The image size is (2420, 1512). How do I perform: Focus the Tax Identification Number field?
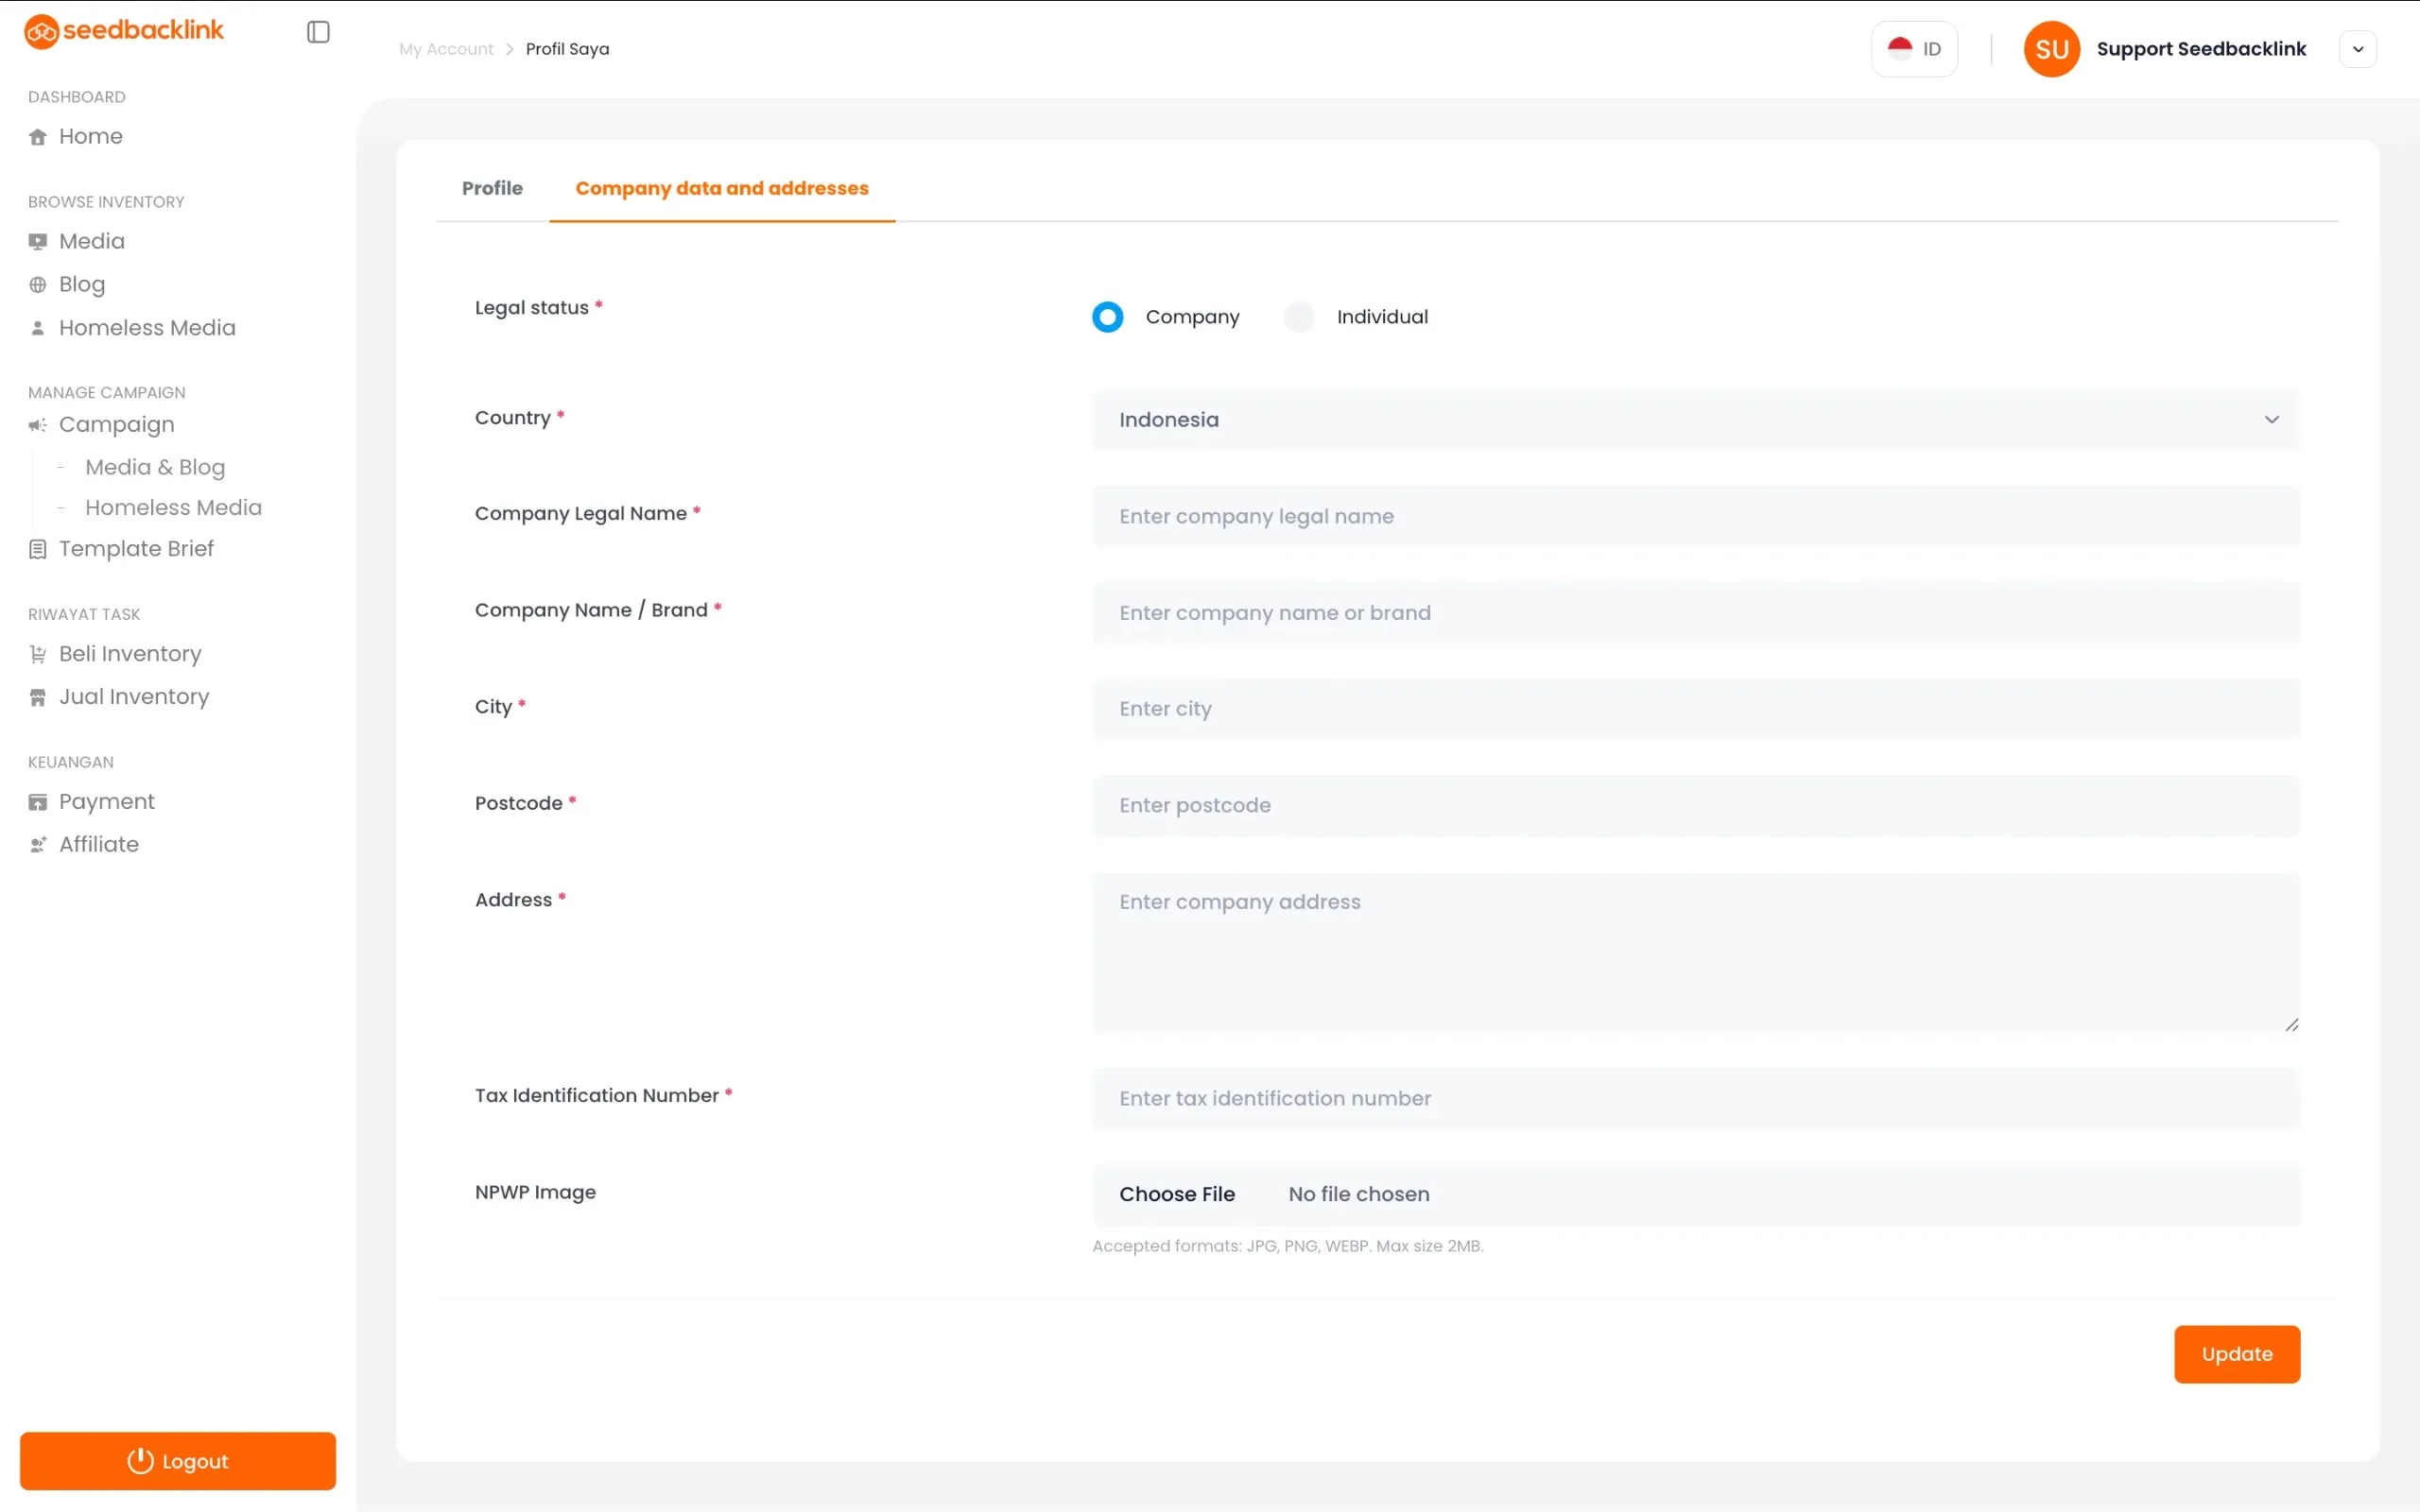tap(1696, 1098)
